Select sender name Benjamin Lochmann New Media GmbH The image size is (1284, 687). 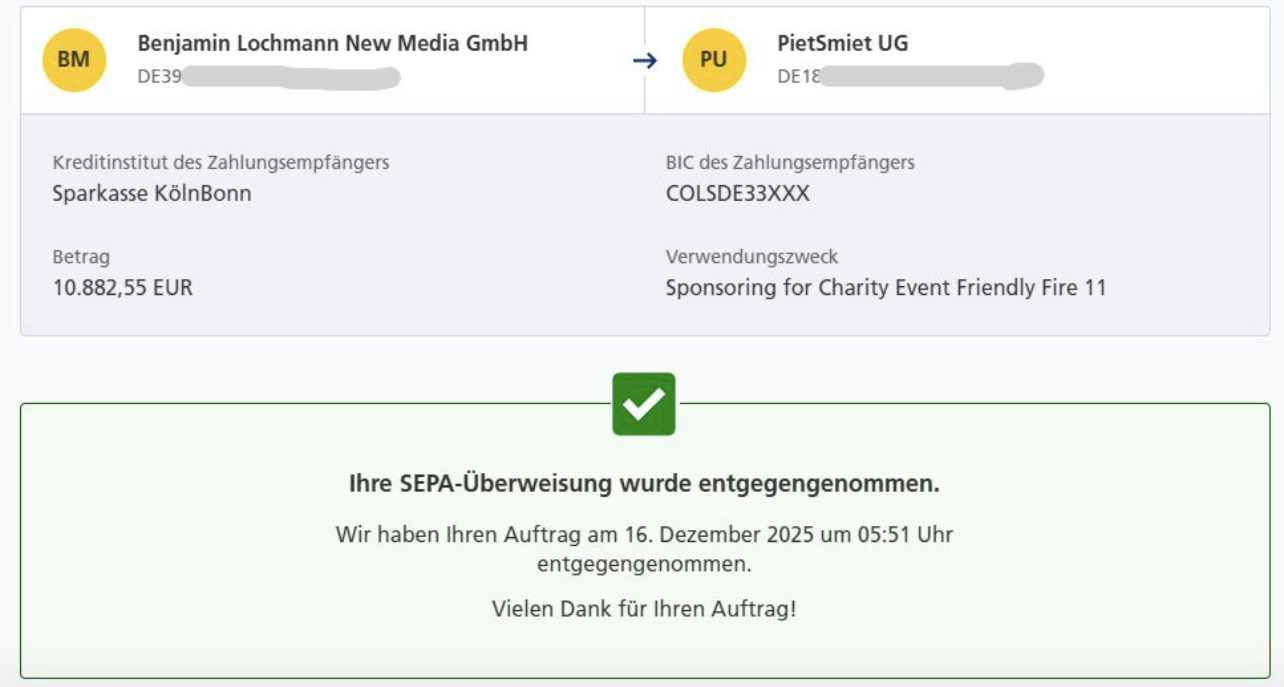(x=332, y=44)
